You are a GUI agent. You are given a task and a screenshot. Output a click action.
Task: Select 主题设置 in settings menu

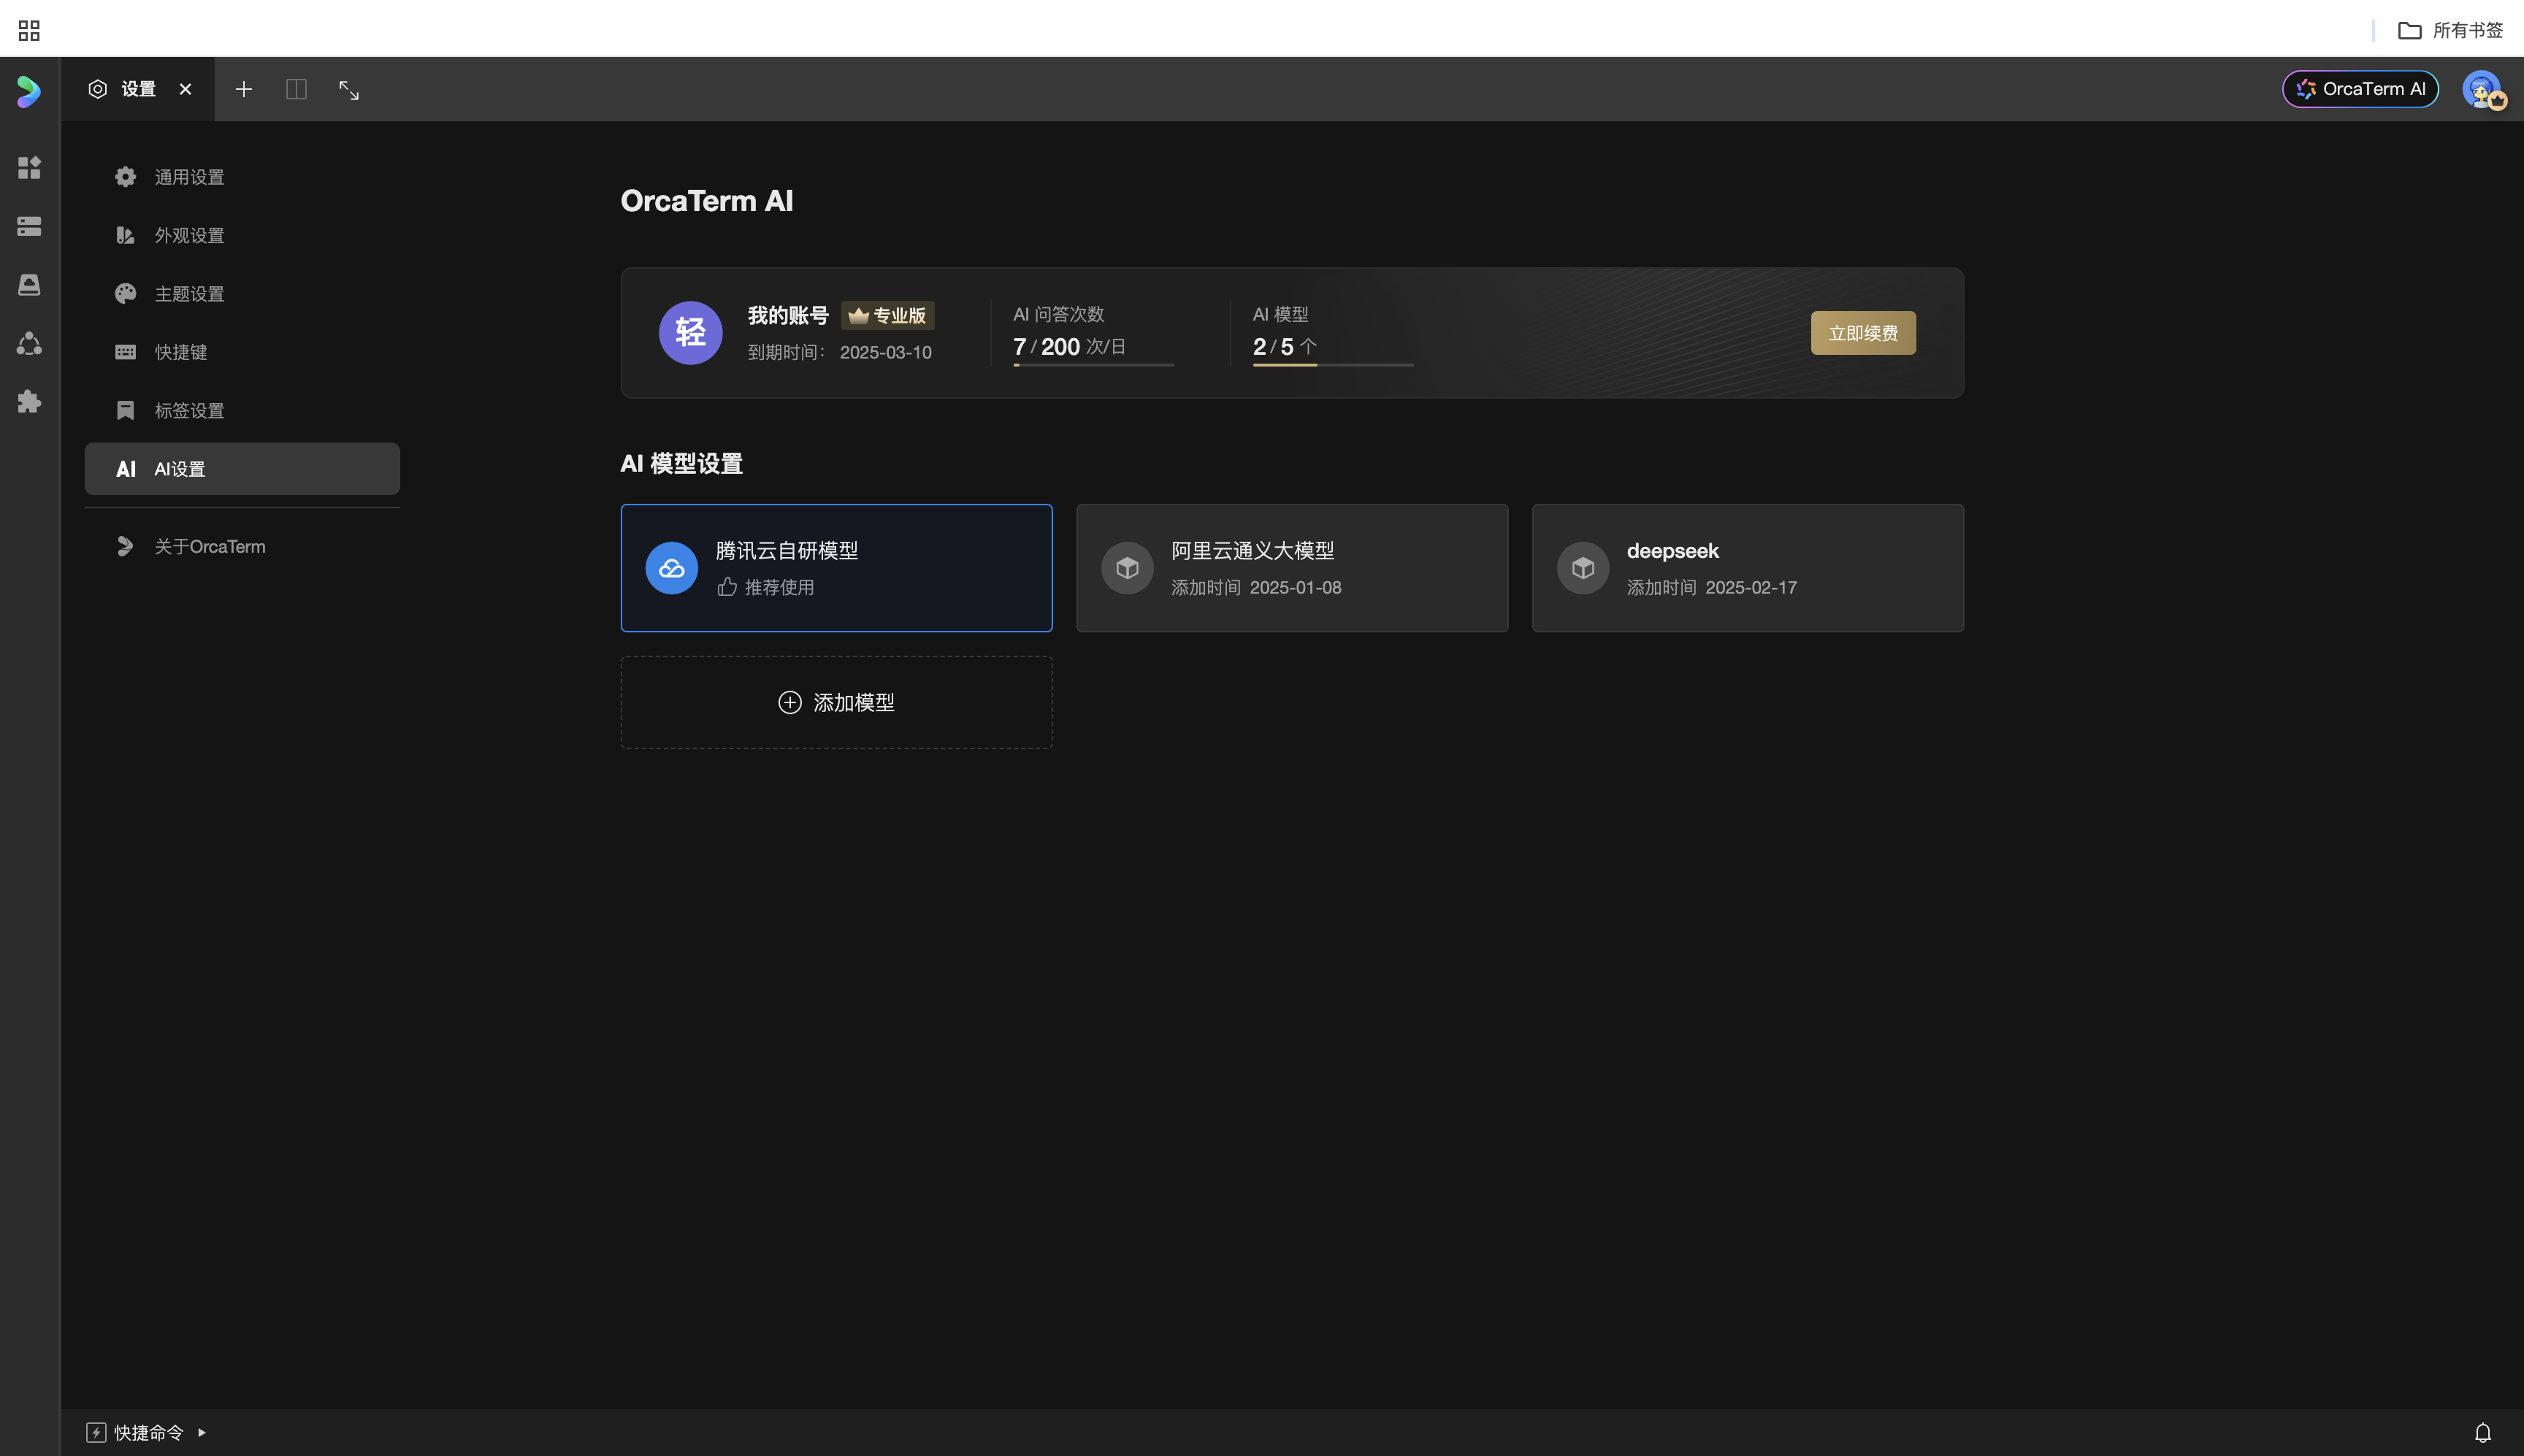click(242, 294)
